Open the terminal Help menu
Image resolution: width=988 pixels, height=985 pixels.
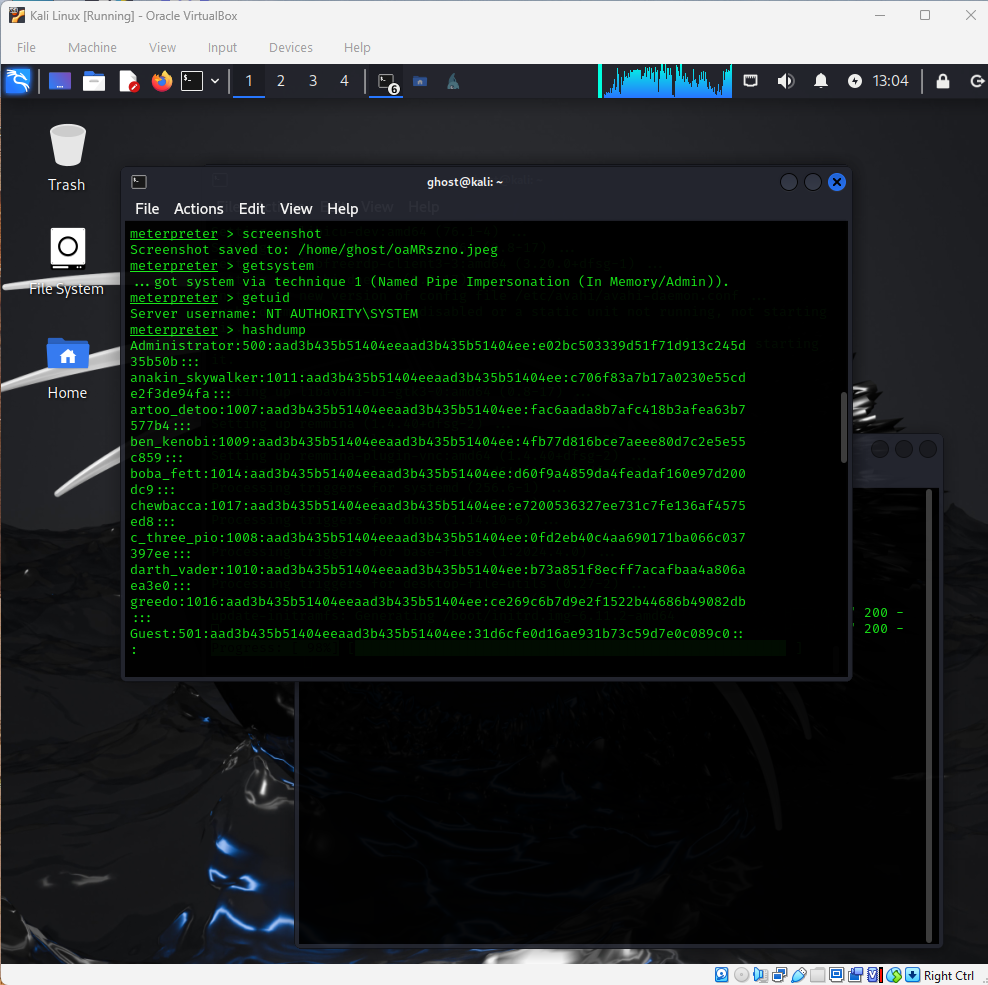pyautogui.click(x=342, y=209)
